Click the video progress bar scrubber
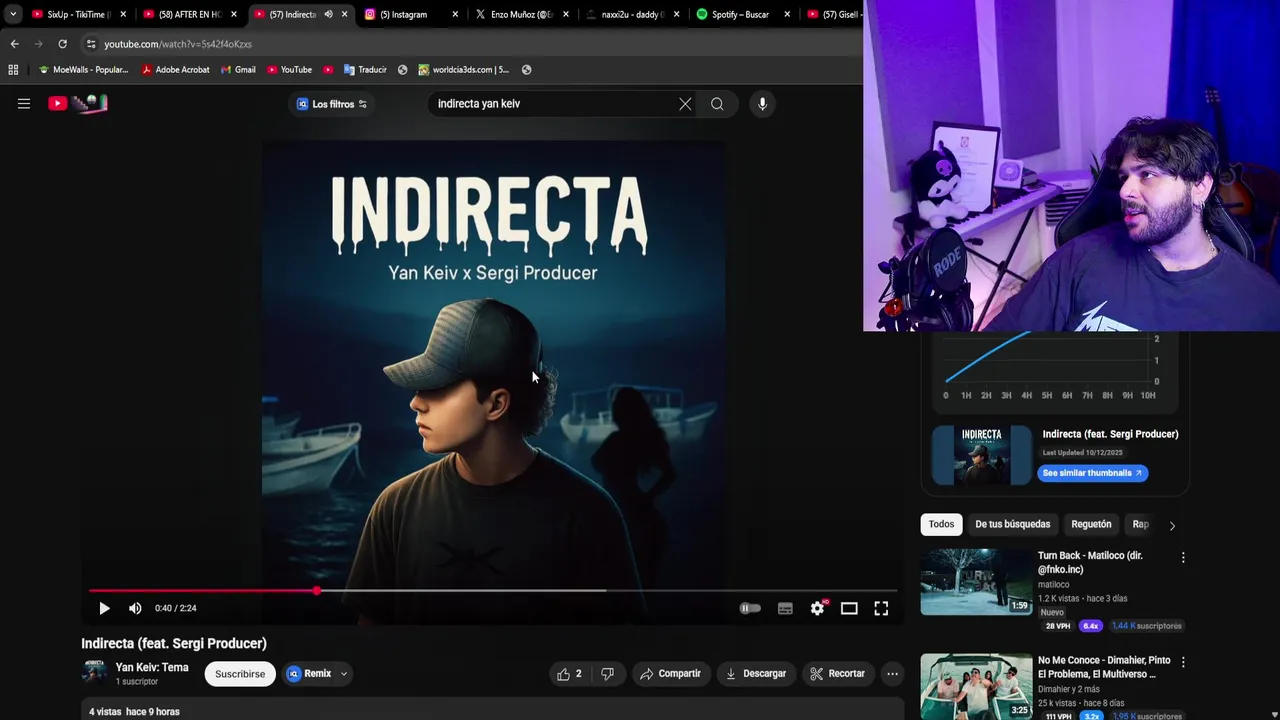 (317, 591)
